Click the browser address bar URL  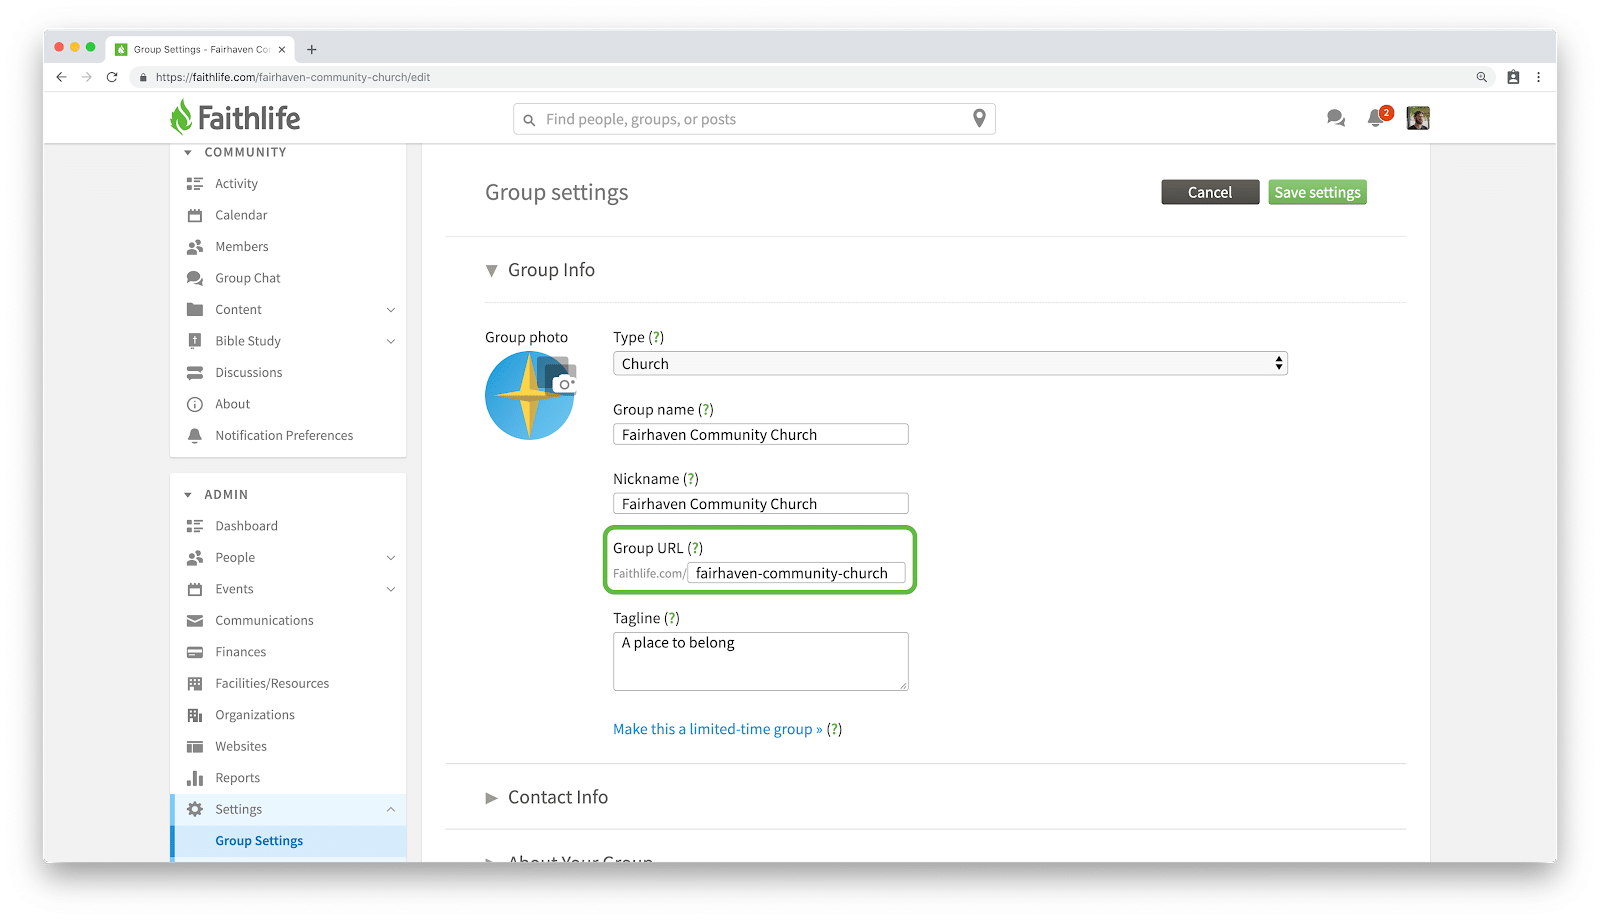point(293,77)
